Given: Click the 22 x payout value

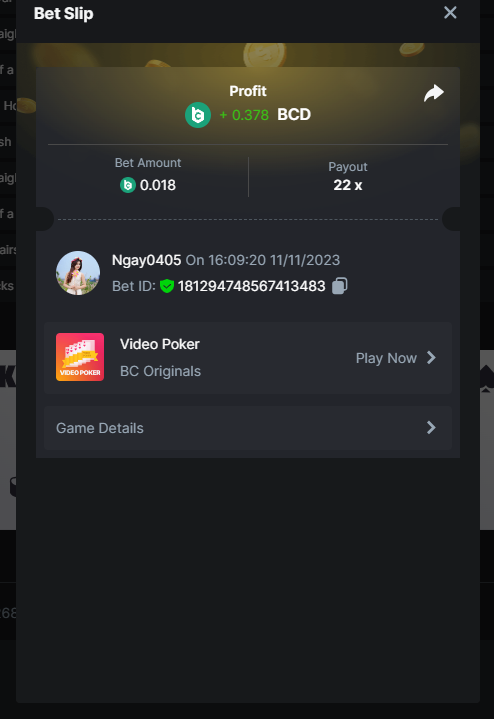Looking at the screenshot, I should (348, 185).
